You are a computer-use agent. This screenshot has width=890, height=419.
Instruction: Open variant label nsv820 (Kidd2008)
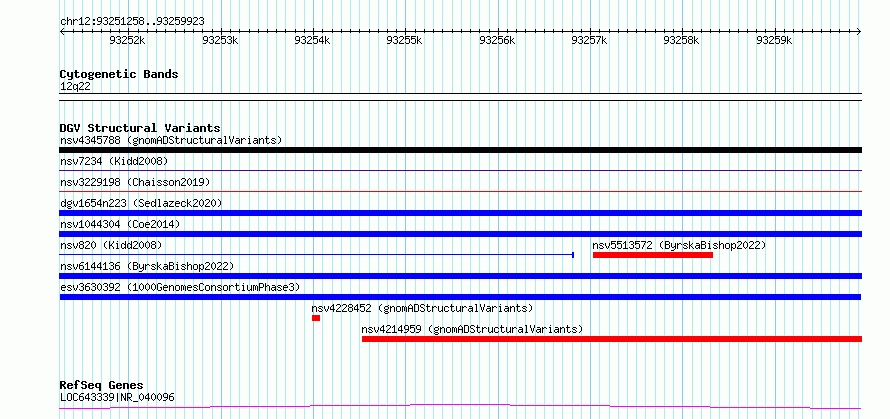pyautogui.click(x=111, y=245)
